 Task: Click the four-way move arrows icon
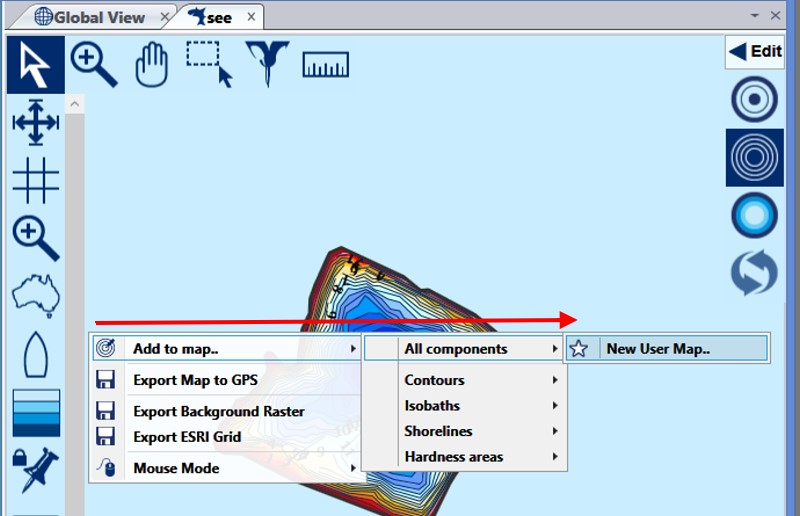pos(36,123)
